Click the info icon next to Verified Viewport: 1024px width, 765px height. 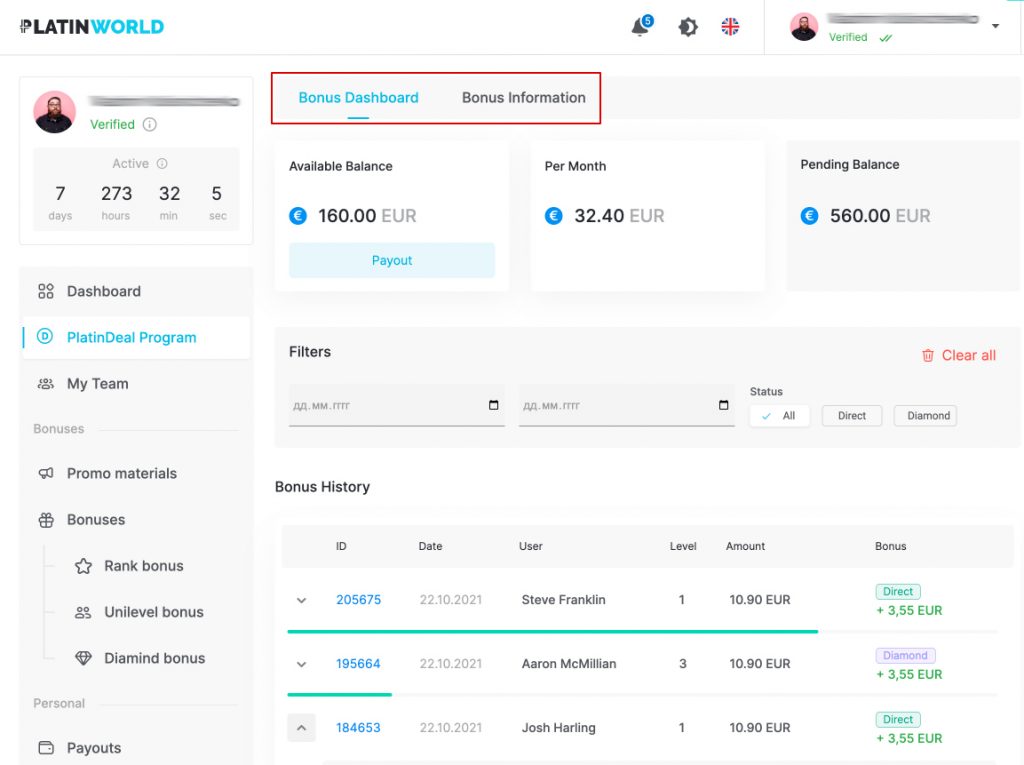[x=150, y=125]
